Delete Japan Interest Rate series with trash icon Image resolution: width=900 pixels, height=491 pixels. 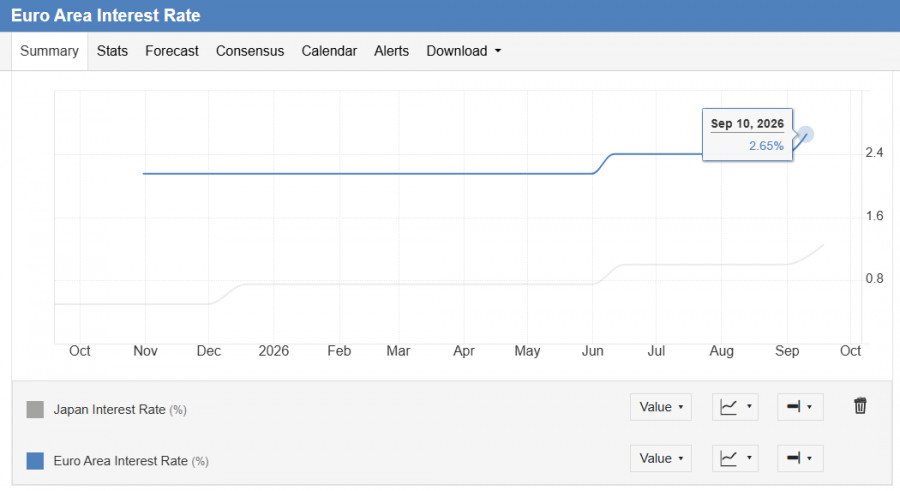tap(860, 406)
